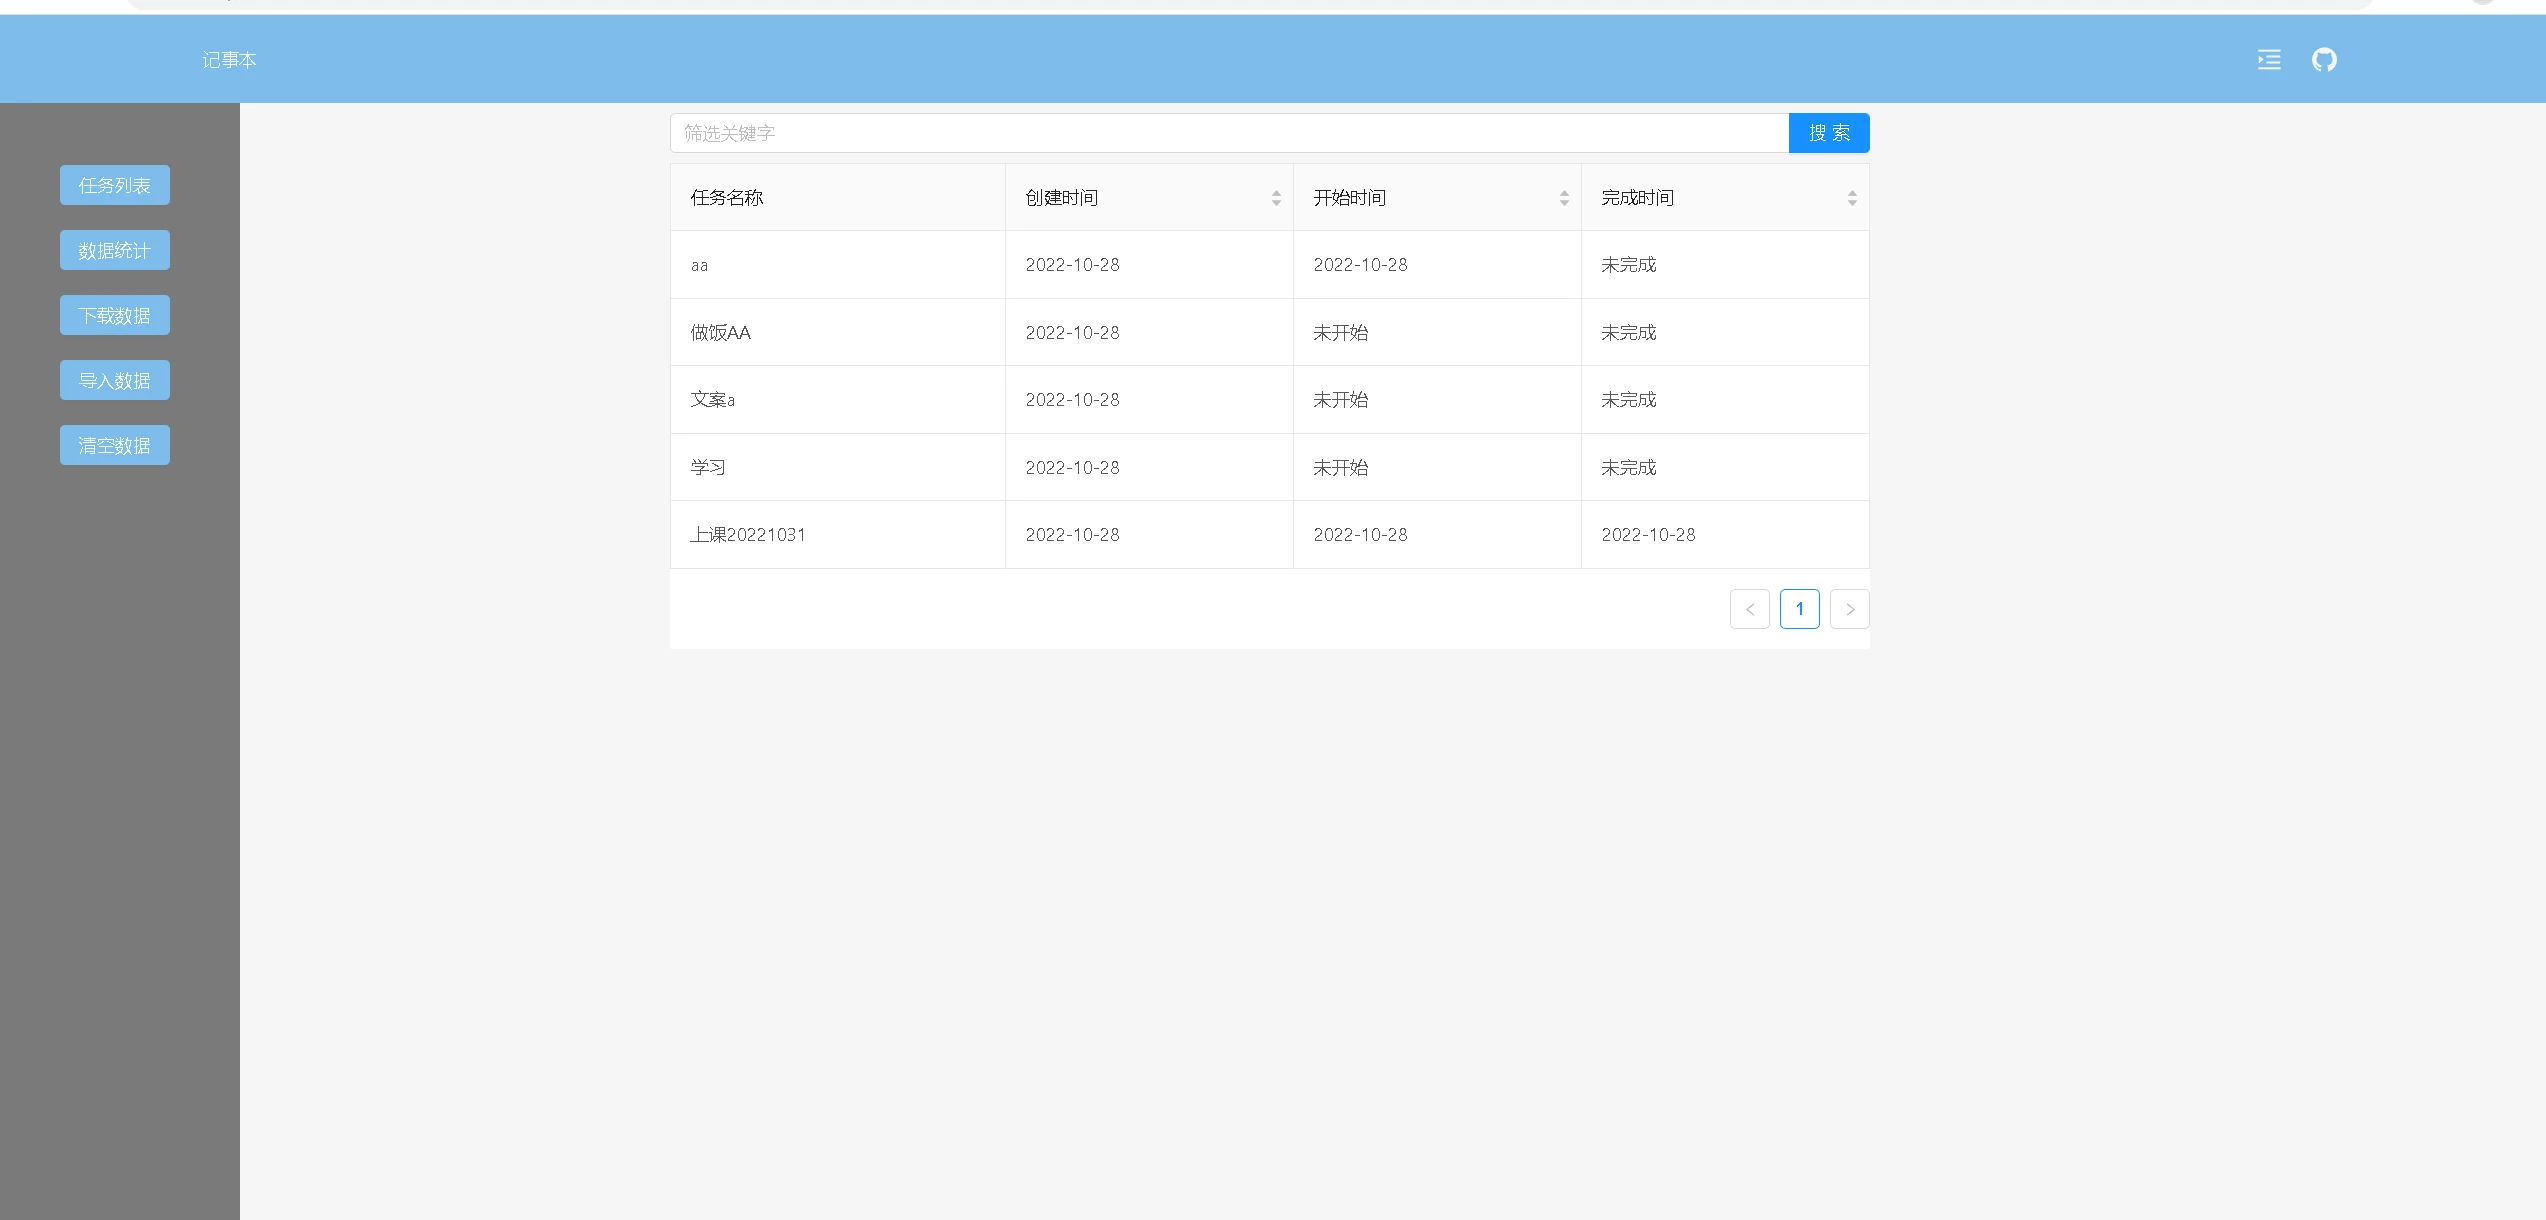Click the 导入数据 button
Image resolution: width=2546 pixels, height=1220 pixels.
(x=114, y=379)
